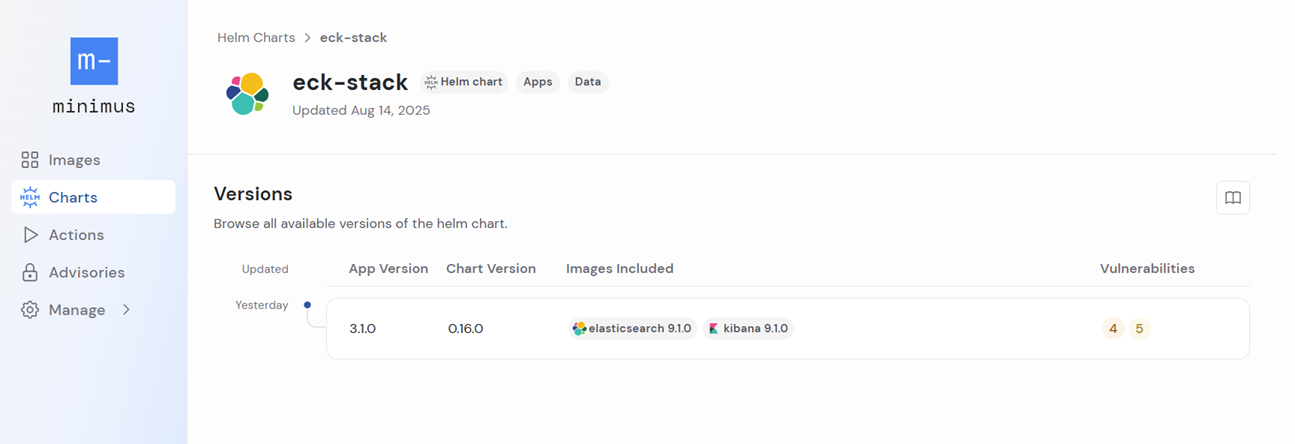The width and height of the screenshot is (1295, 444).
Task: Click the elasticsearch logo in image chip
Action: [x=579, y=328]
